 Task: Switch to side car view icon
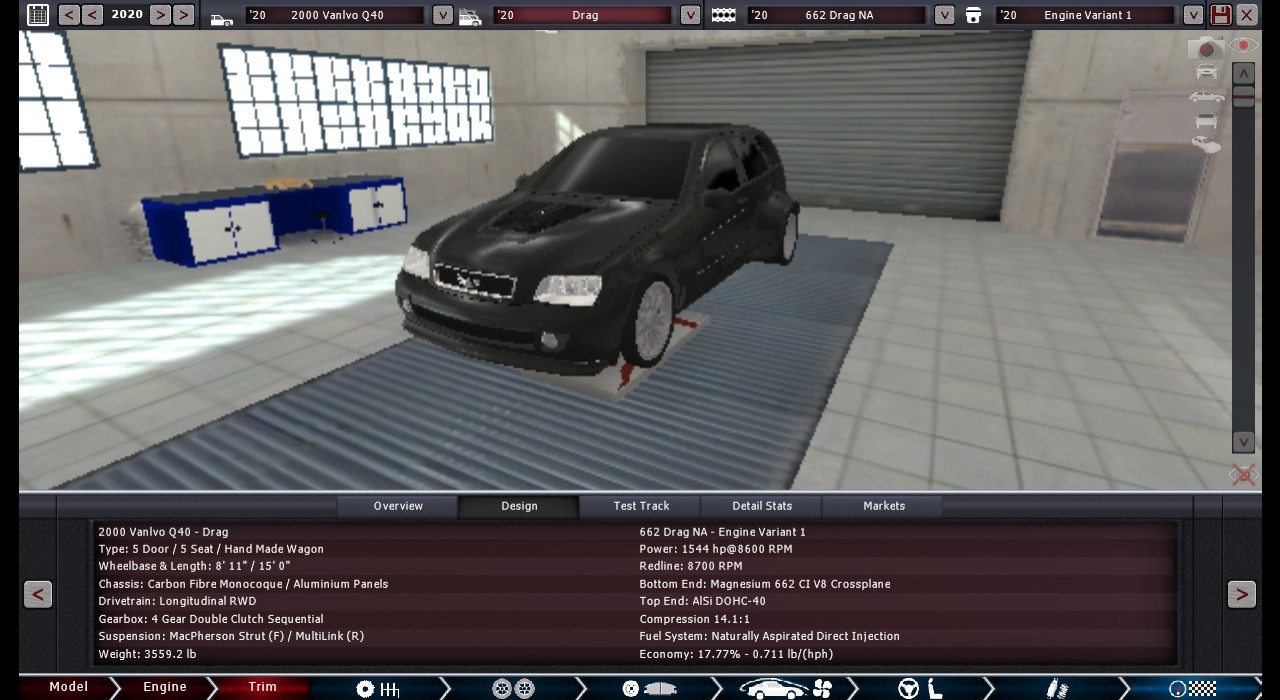point(1207,97)
